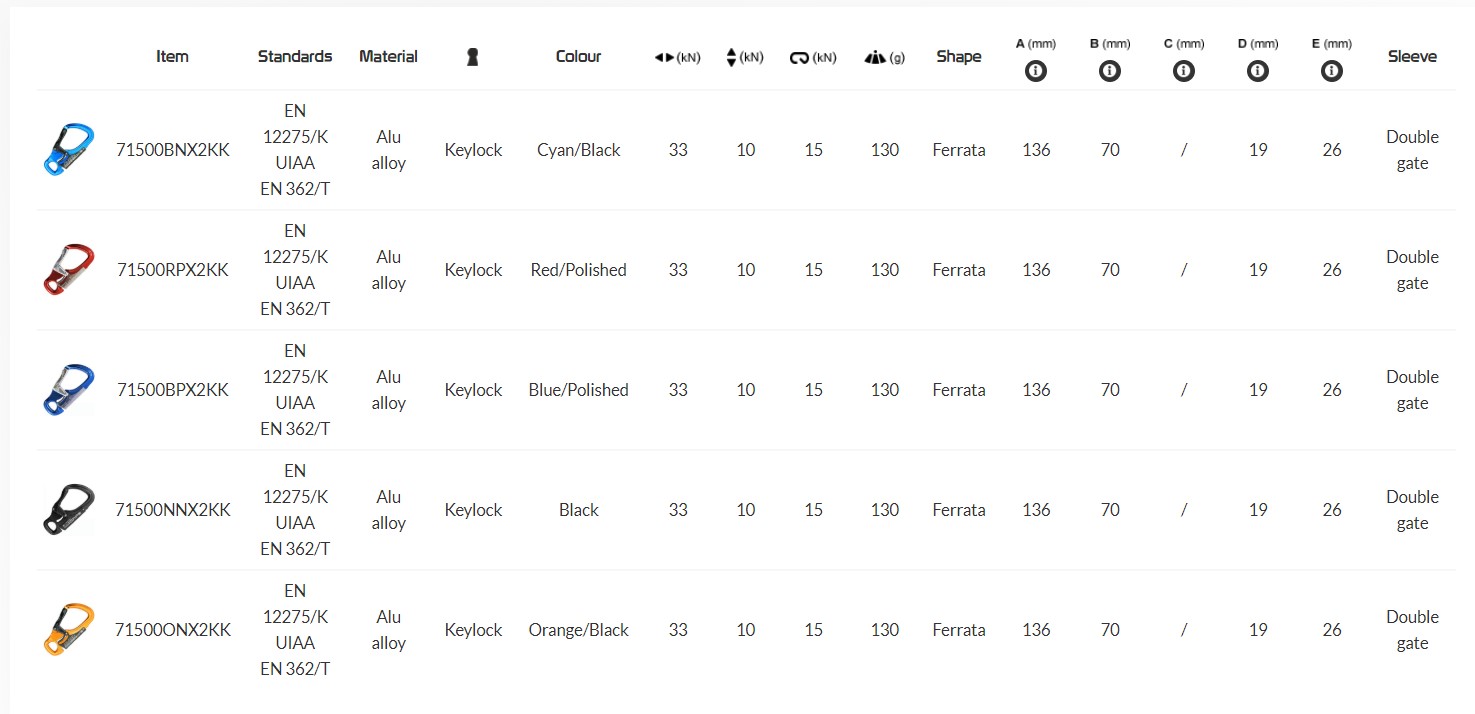
Task: Click info icon under E (mm) column
Action: coord(1331,71)
